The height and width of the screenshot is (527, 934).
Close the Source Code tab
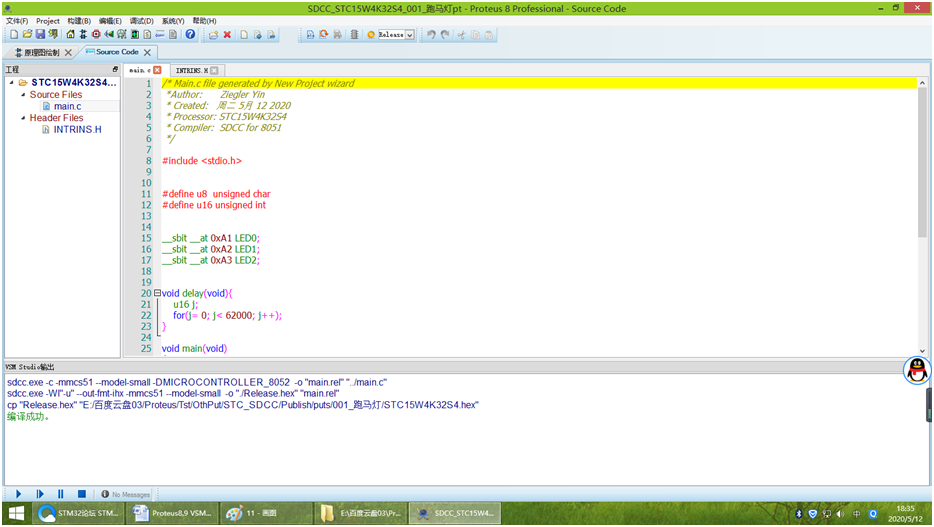click(x=148, y=52)
